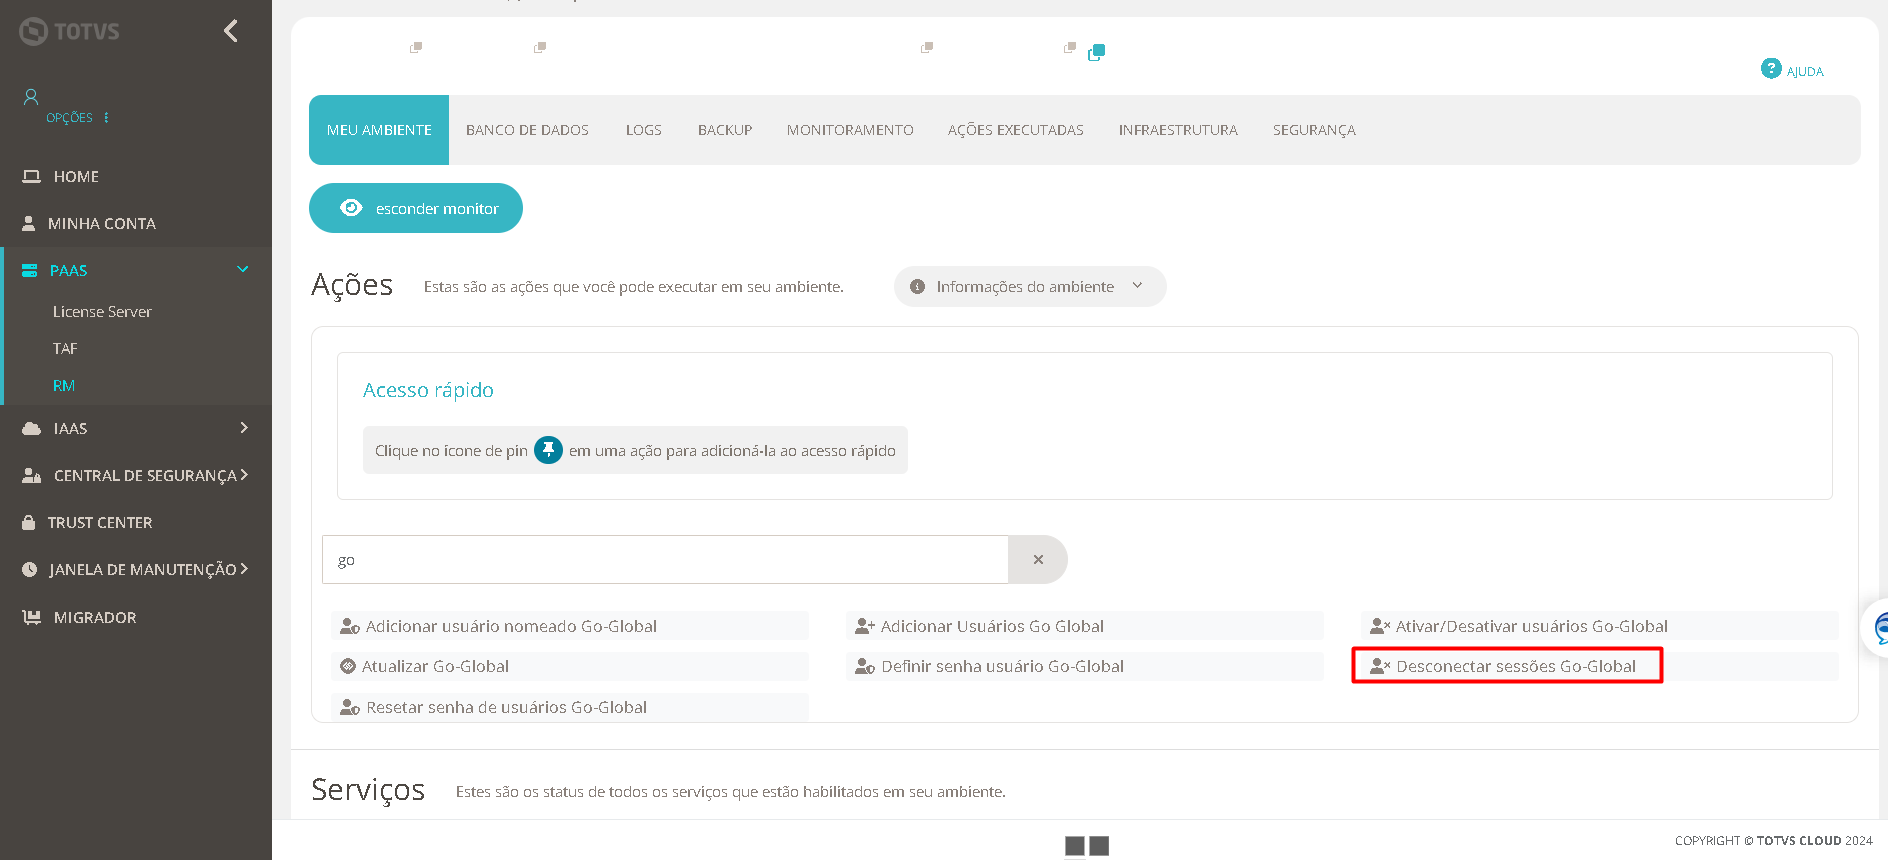
Task: Run Atualizar Go-Global action
Action: pyautogui.click(x=570, y=666)
